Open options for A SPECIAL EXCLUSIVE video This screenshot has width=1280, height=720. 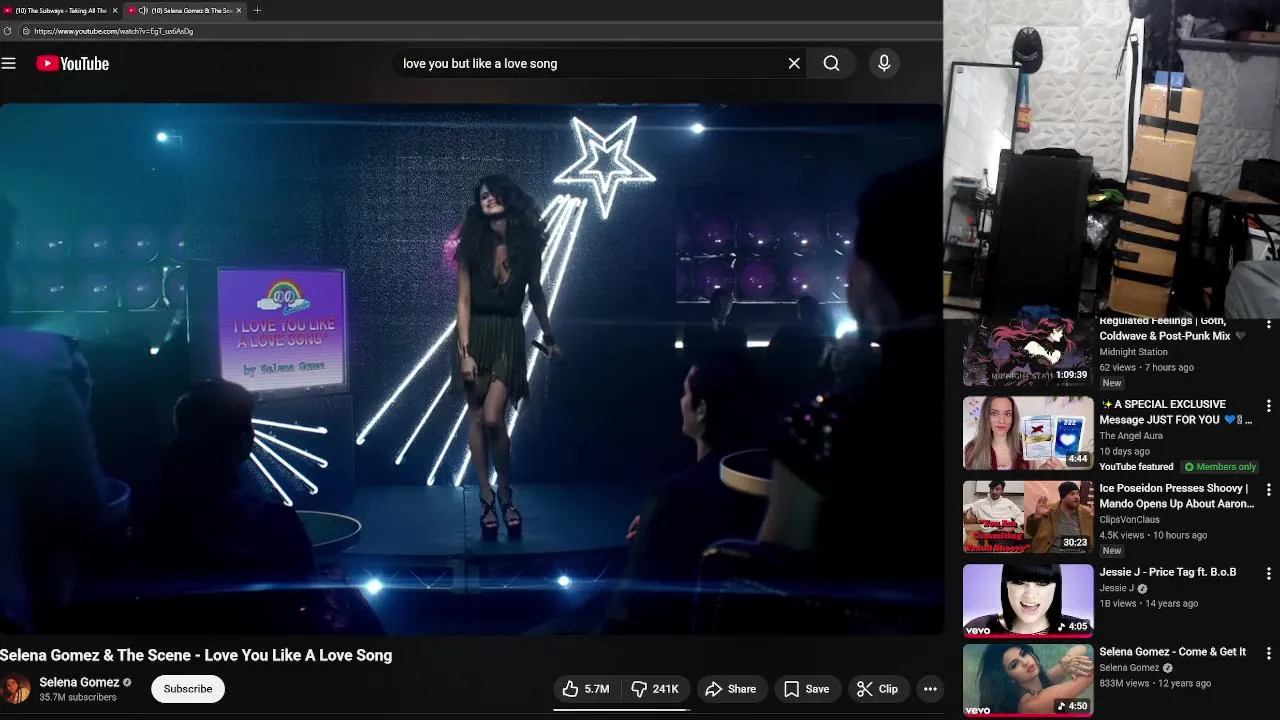(1268, 406)
